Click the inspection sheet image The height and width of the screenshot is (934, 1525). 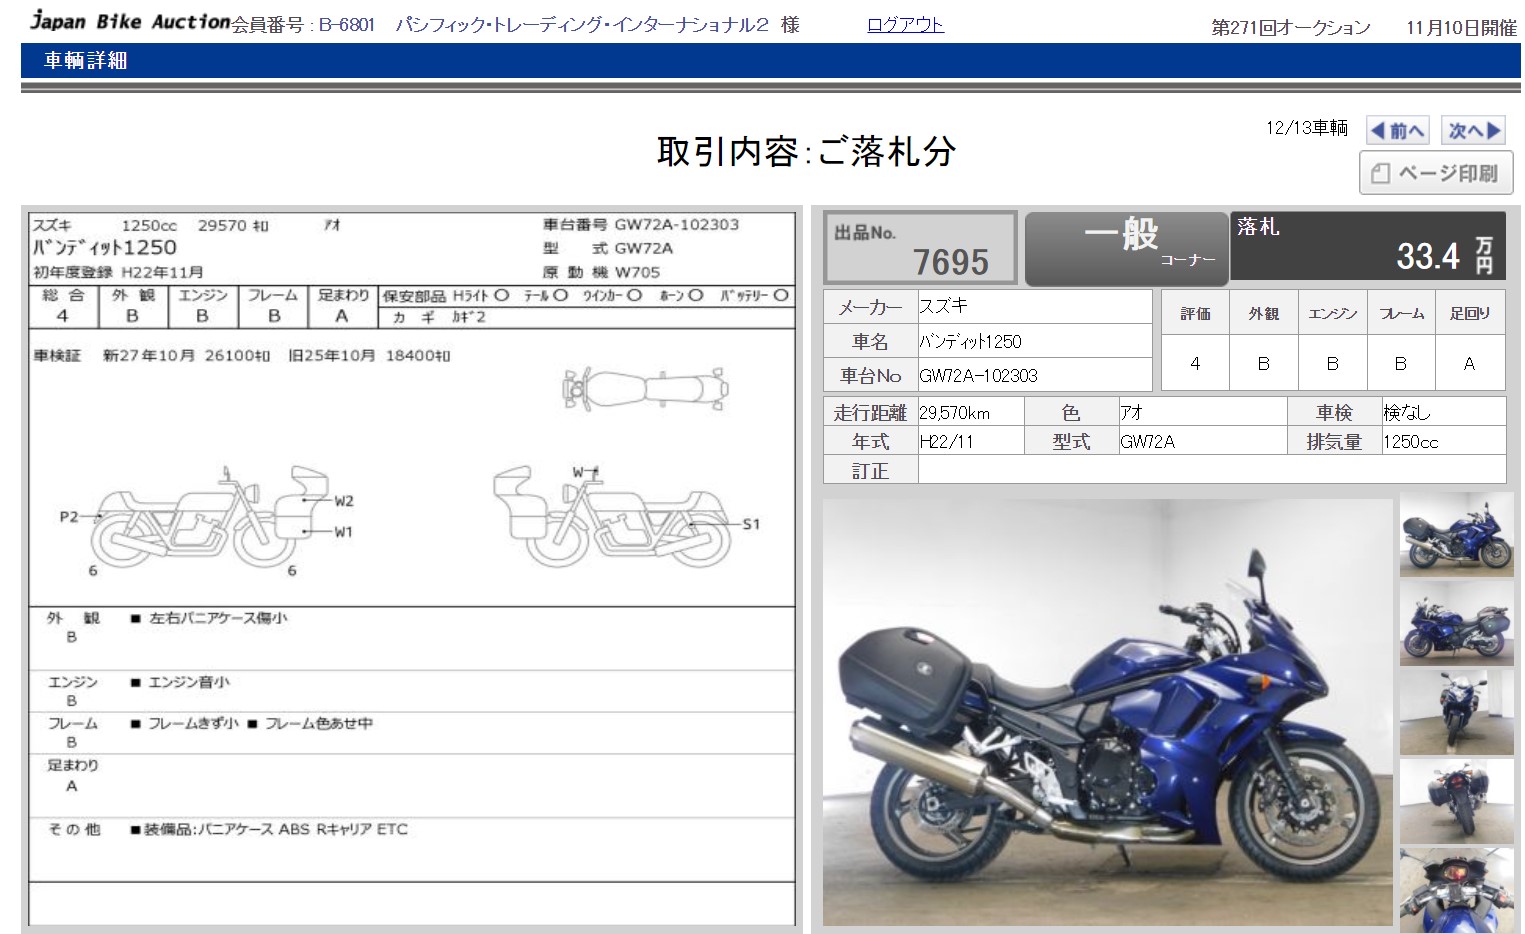[412, 569]
